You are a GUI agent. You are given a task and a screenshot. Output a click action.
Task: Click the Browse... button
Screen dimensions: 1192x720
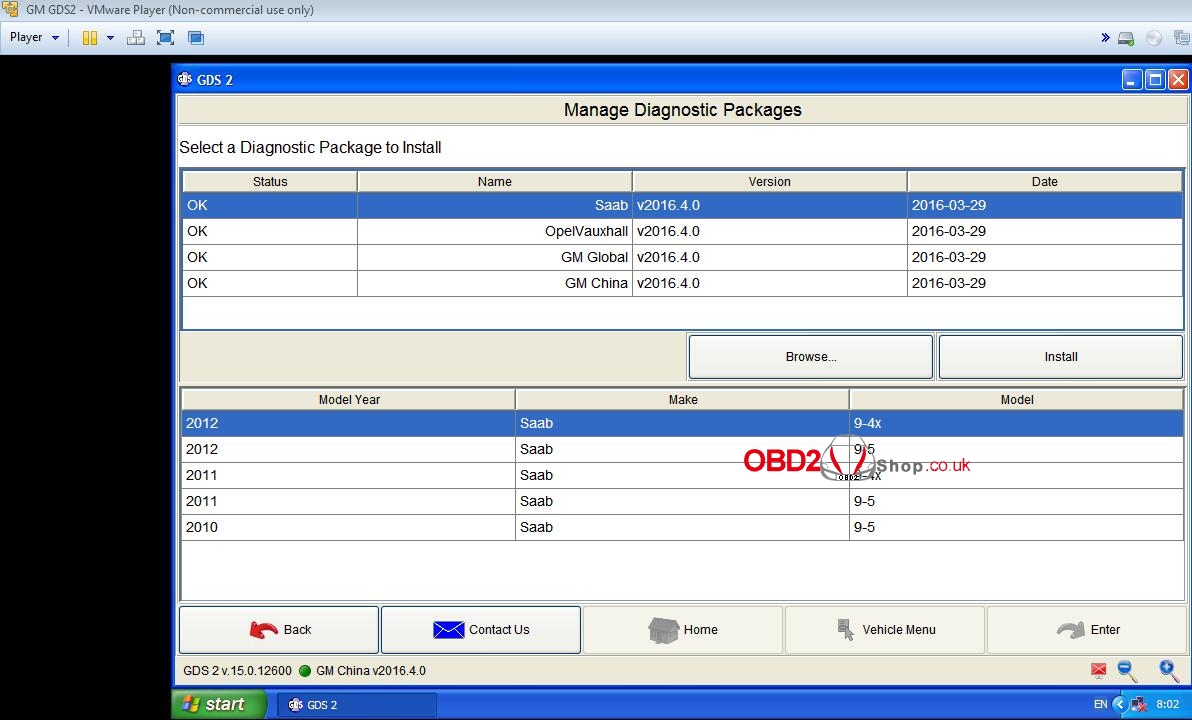coord(810,357)
